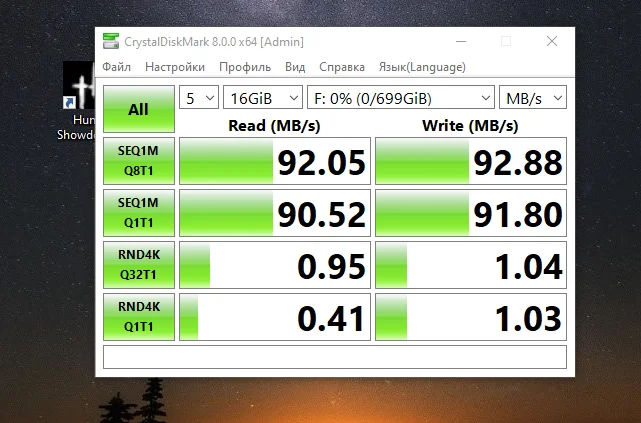This screenshot has width=641, height=423.
Task: Expand the test count dropdown showing 5
Action: (x=199, y=98)
